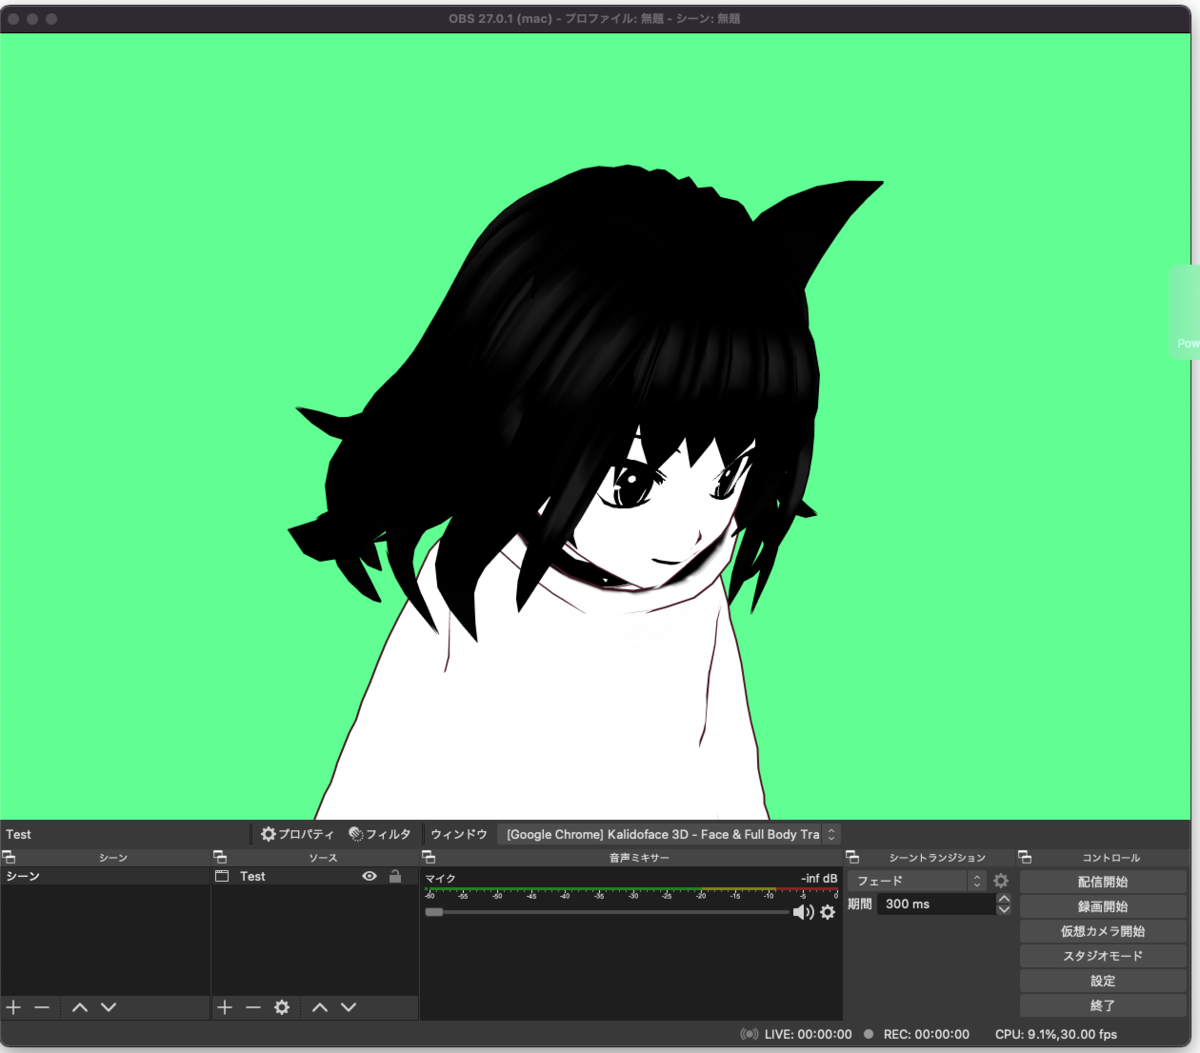This screenshot has height=1053, width=1200.
Task: Click the コントロール dock float icon
Action: (x=1025, y=857)
